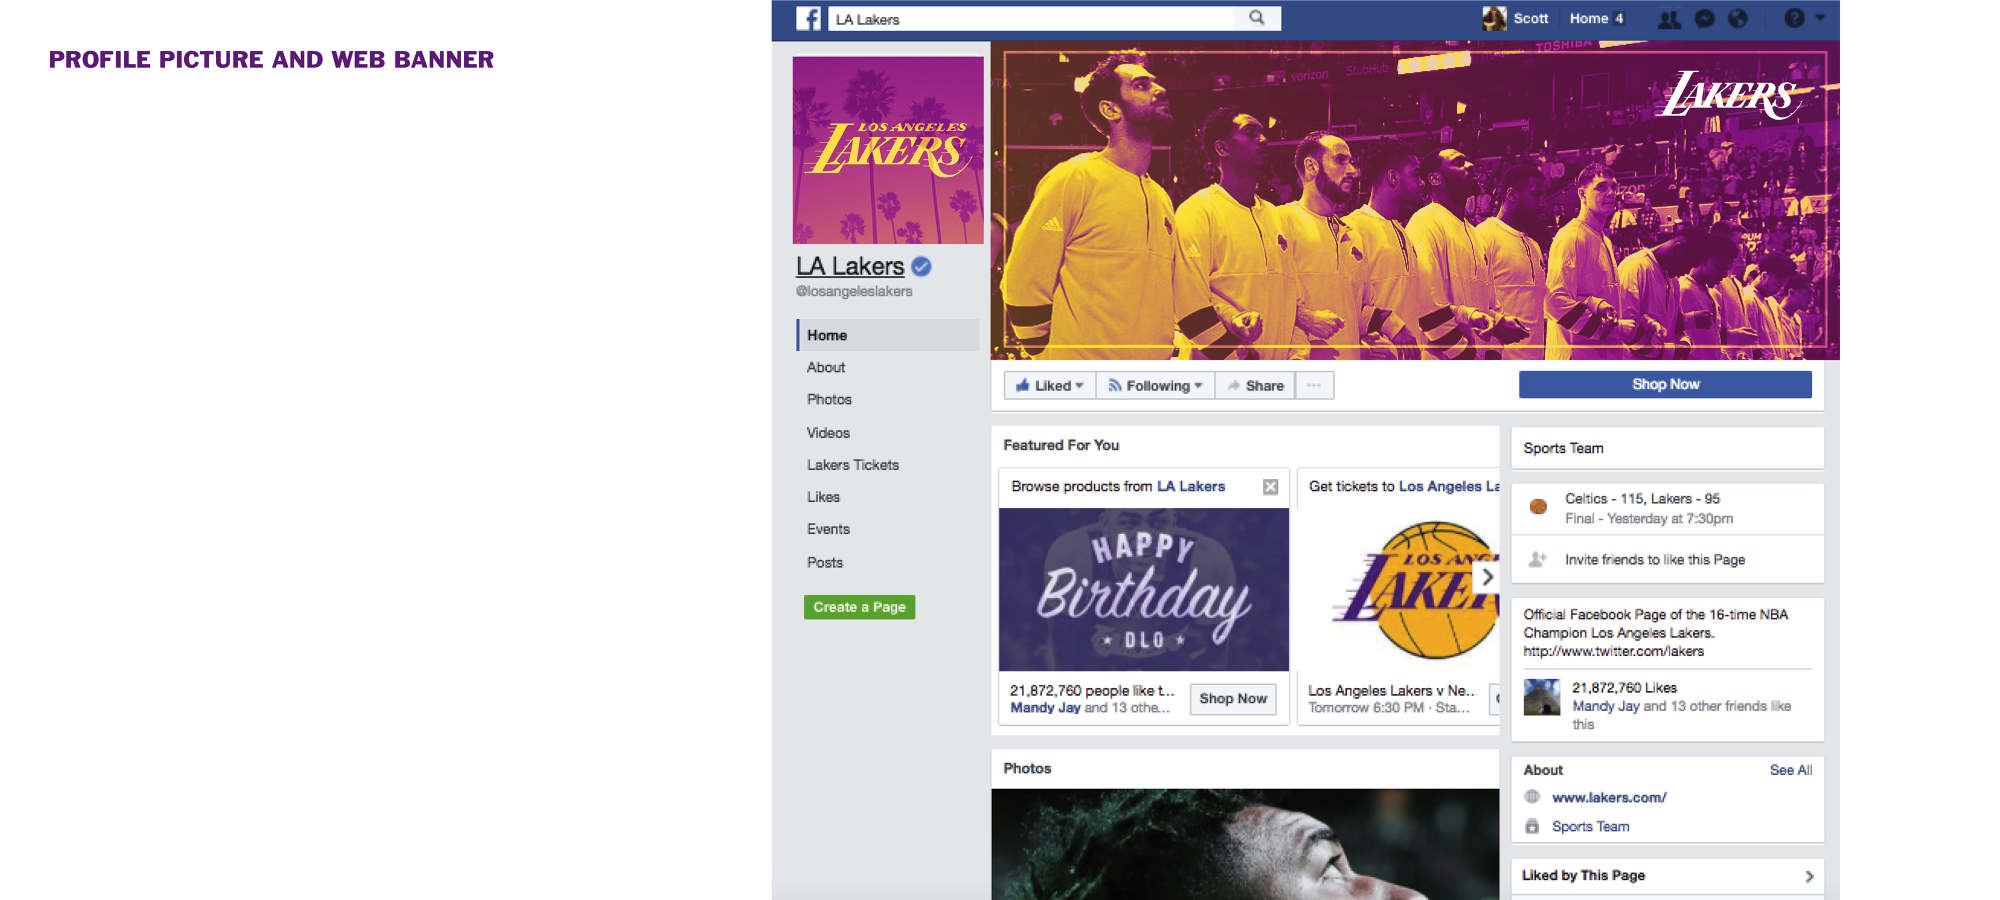Click the Home link in top bar
The width and height of the screenshot is (2000, 900).
coord(1588,18)
